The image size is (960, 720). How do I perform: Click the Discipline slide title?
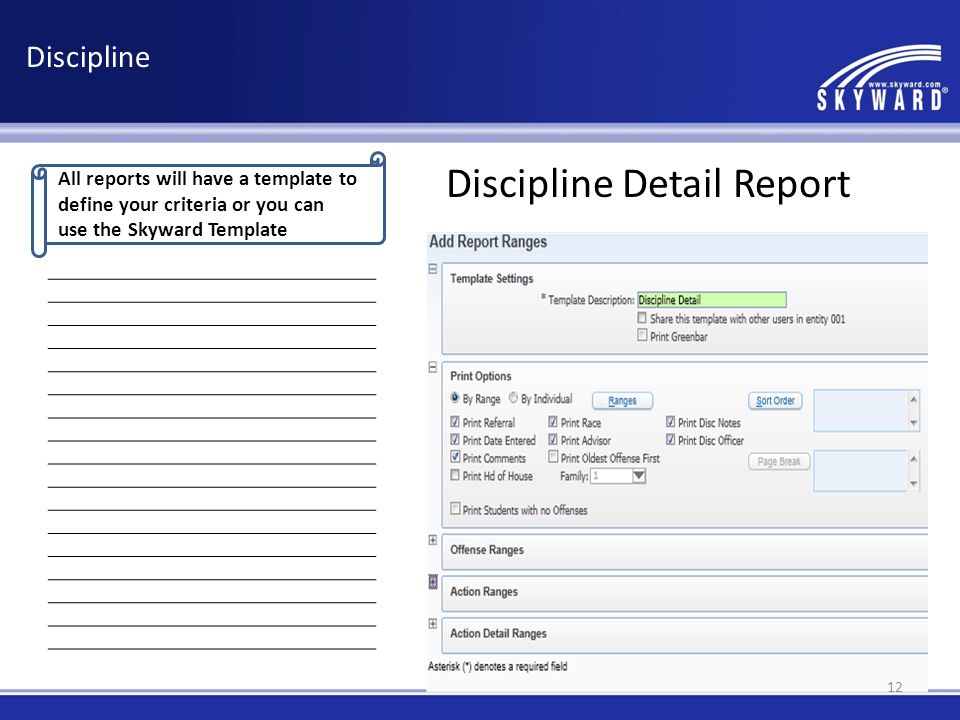pos(88,58)
